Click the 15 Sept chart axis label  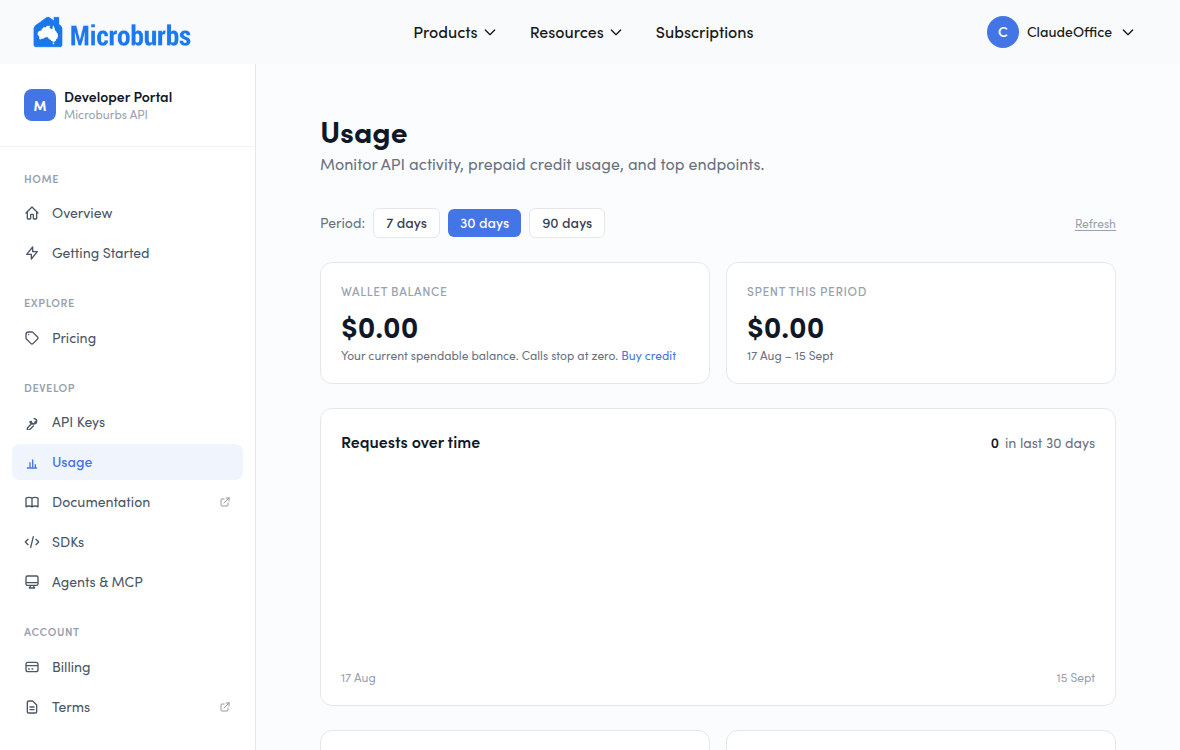1075,678
